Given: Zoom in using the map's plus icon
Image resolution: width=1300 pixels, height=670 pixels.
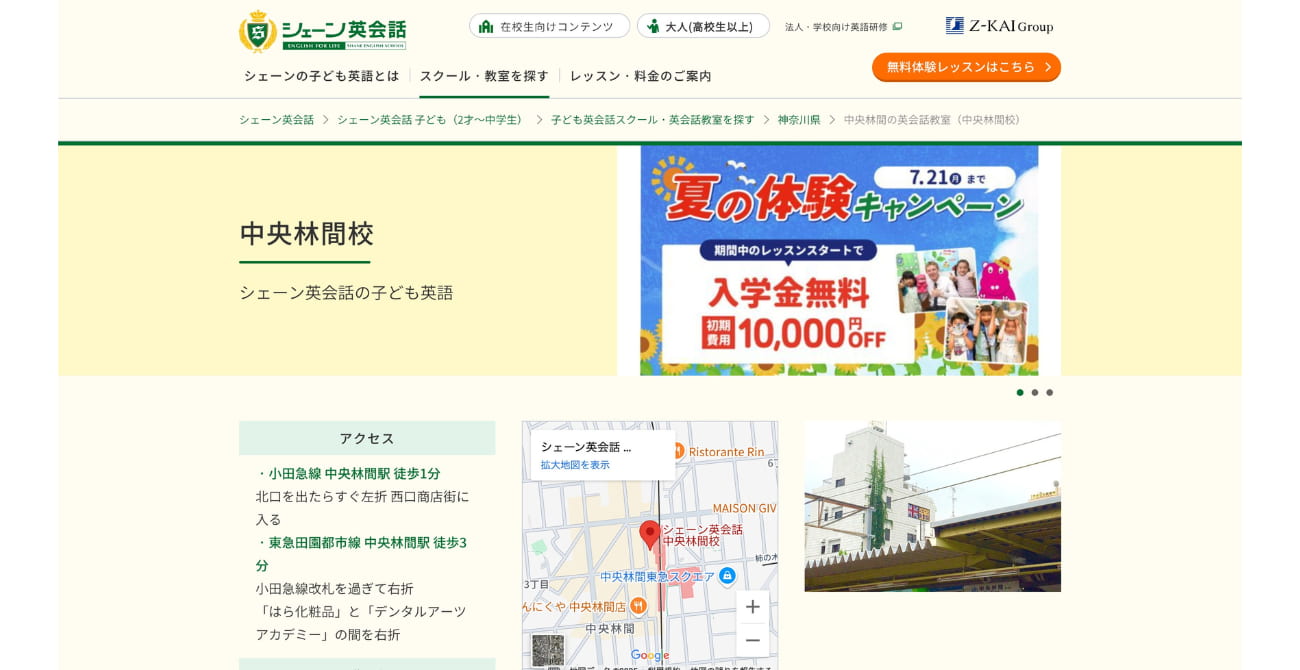Looking at the screenshot, I should 753,607.
